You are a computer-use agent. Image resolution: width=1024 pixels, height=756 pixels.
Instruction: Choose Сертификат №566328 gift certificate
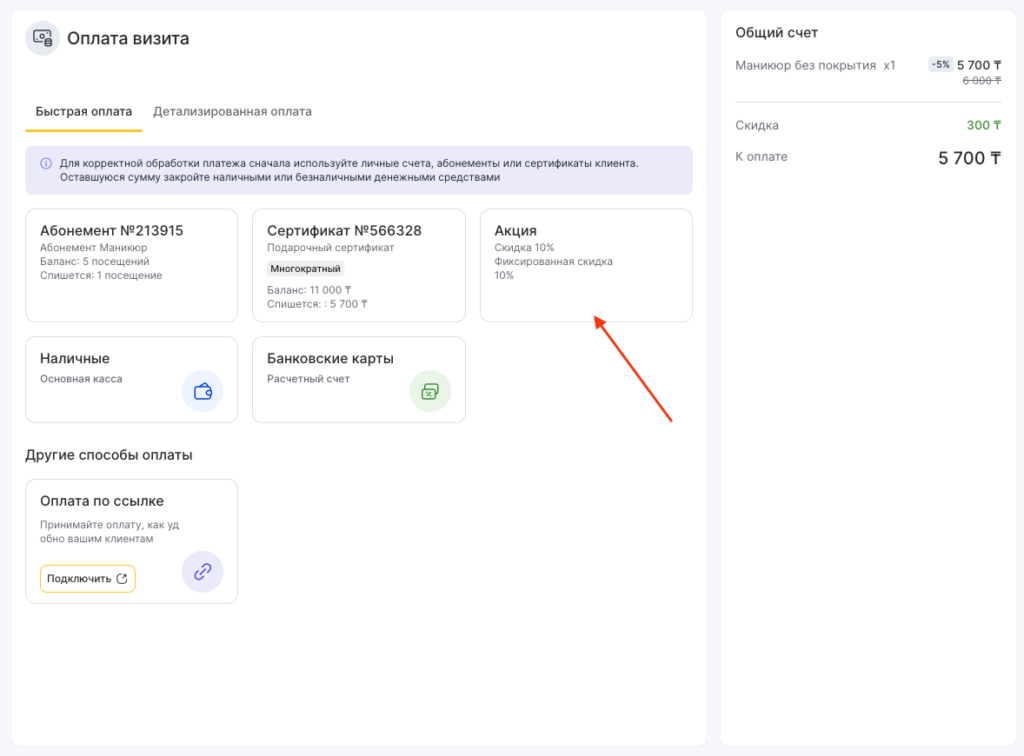(358, 265)
